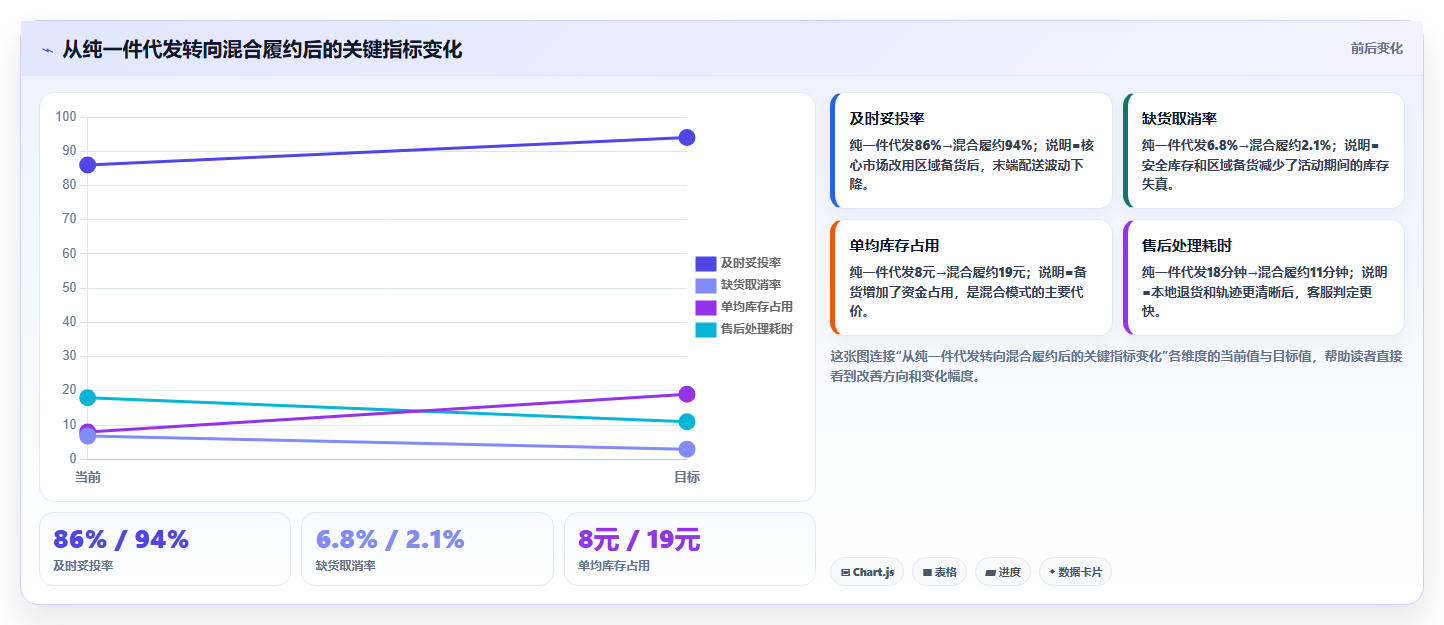
Task: Click the 售后处理耗时 point at 目标
Action: click(687, 422)
